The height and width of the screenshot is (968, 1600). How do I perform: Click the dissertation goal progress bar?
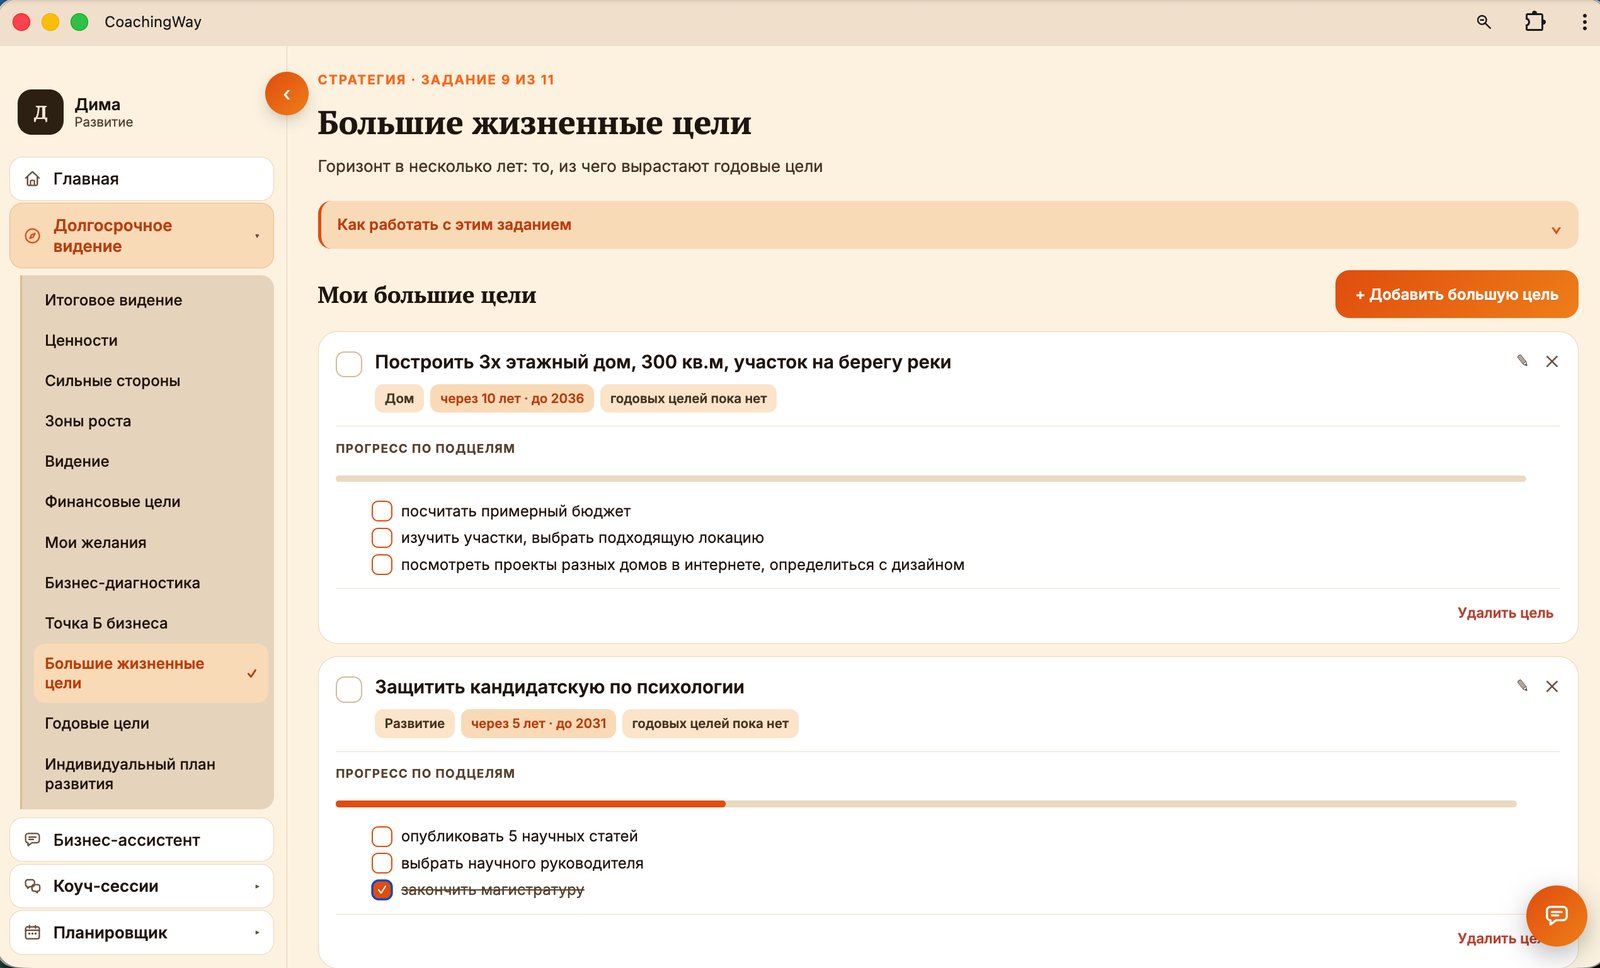click(926, 804)
